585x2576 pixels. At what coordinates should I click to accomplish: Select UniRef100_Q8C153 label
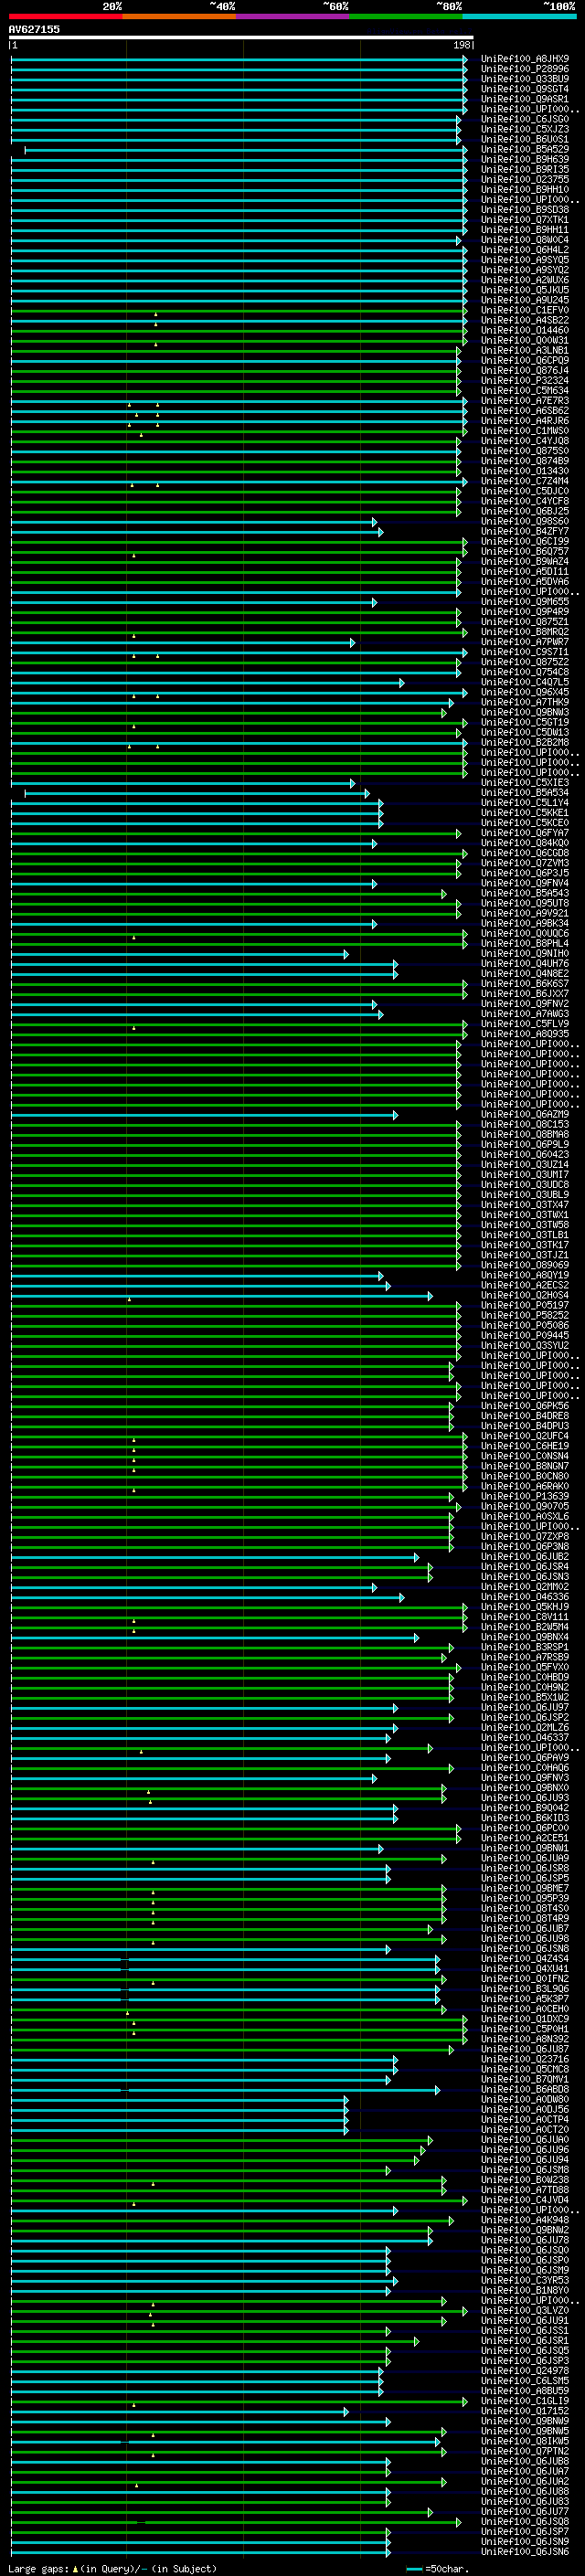click(524, 1124)
